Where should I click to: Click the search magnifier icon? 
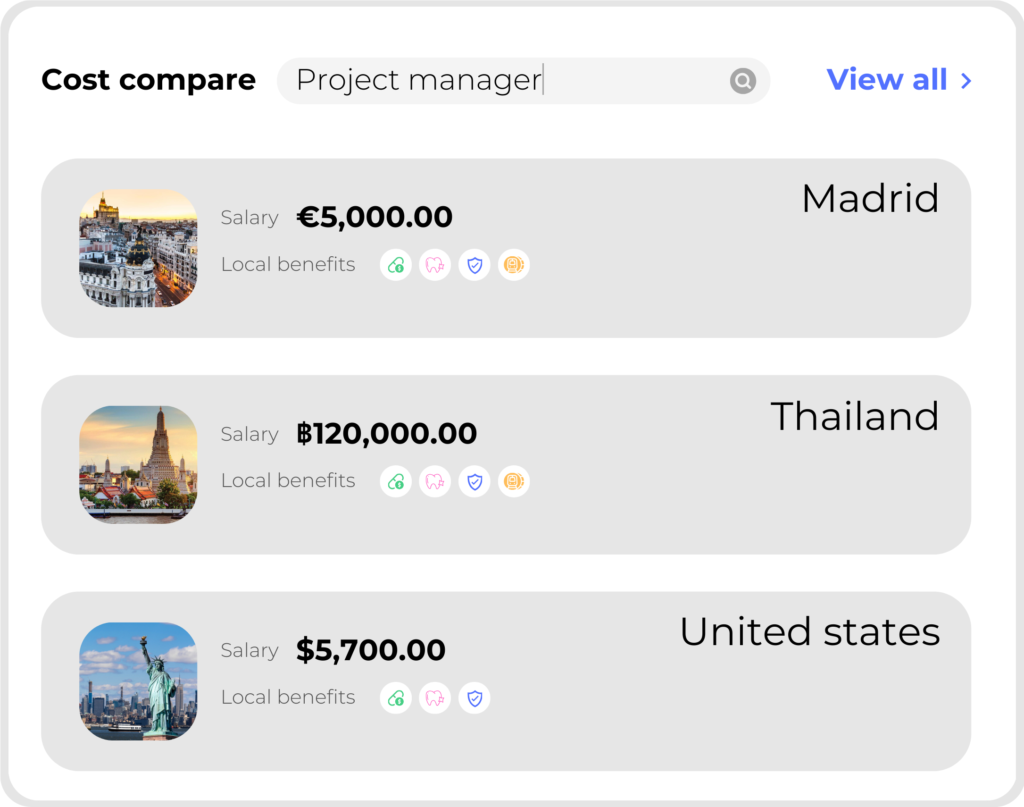(x=742, y=81)
